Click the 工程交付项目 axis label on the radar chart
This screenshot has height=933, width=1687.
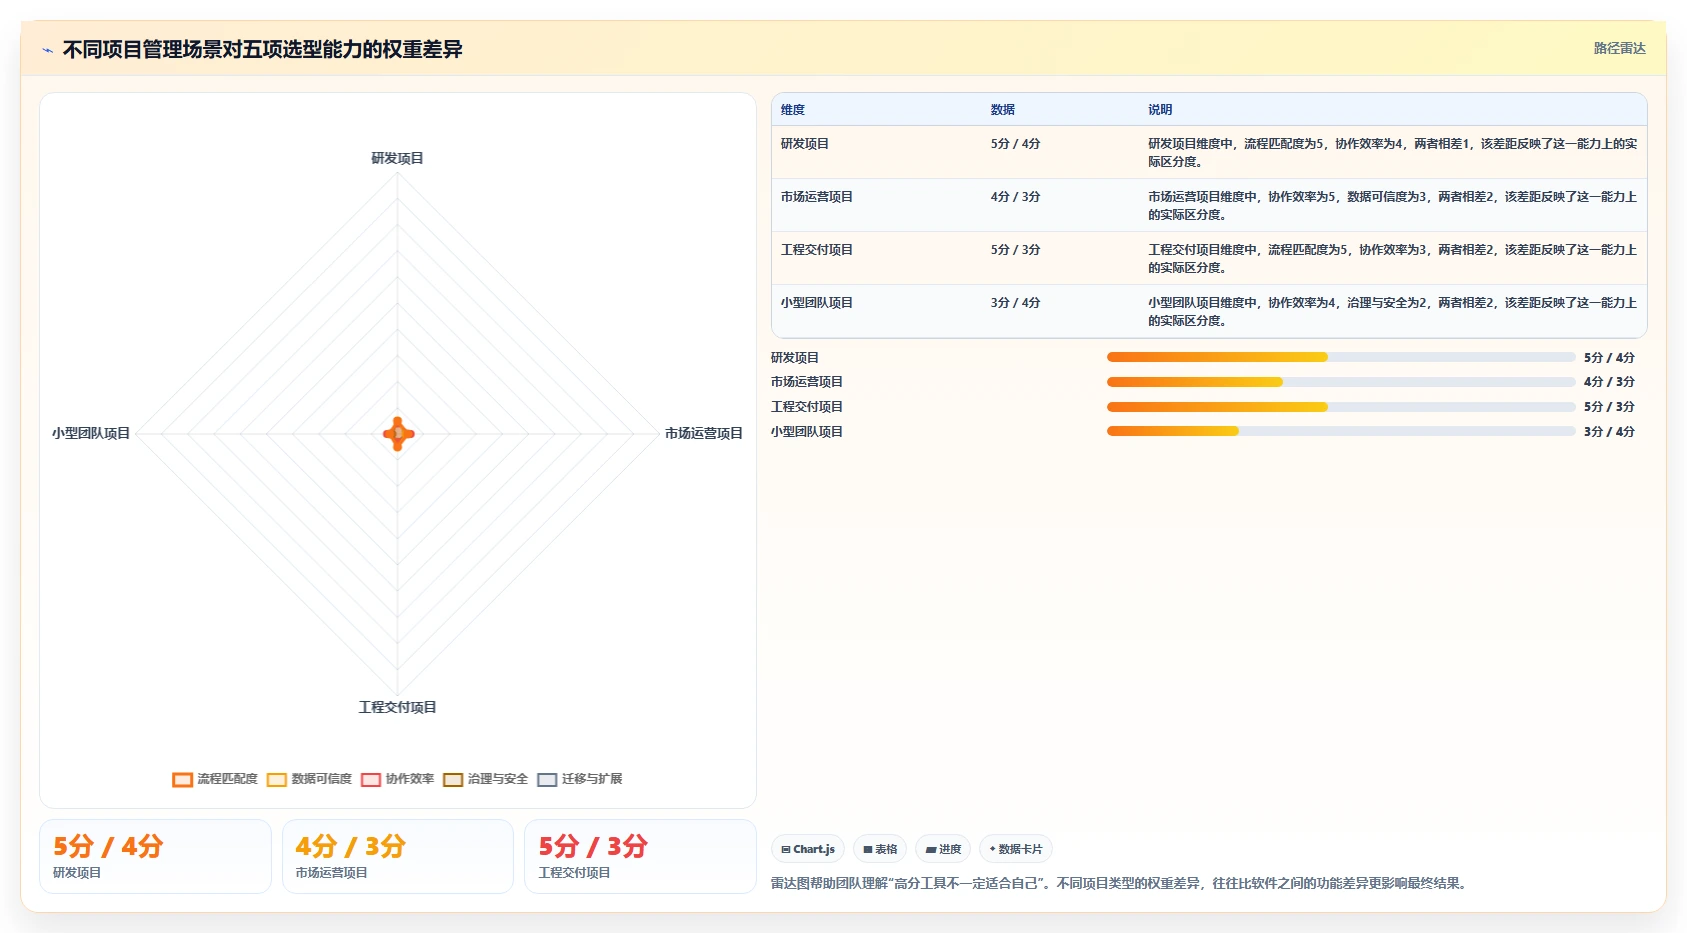[x=397, y=707]
